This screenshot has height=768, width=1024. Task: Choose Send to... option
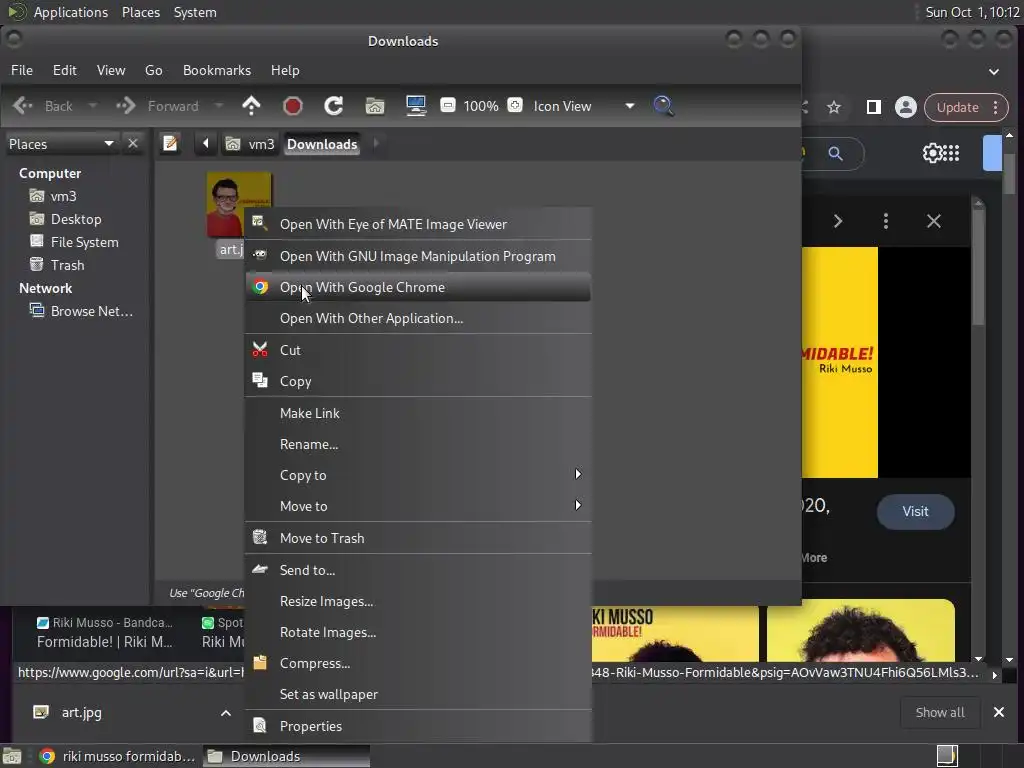tap(418, 570)
